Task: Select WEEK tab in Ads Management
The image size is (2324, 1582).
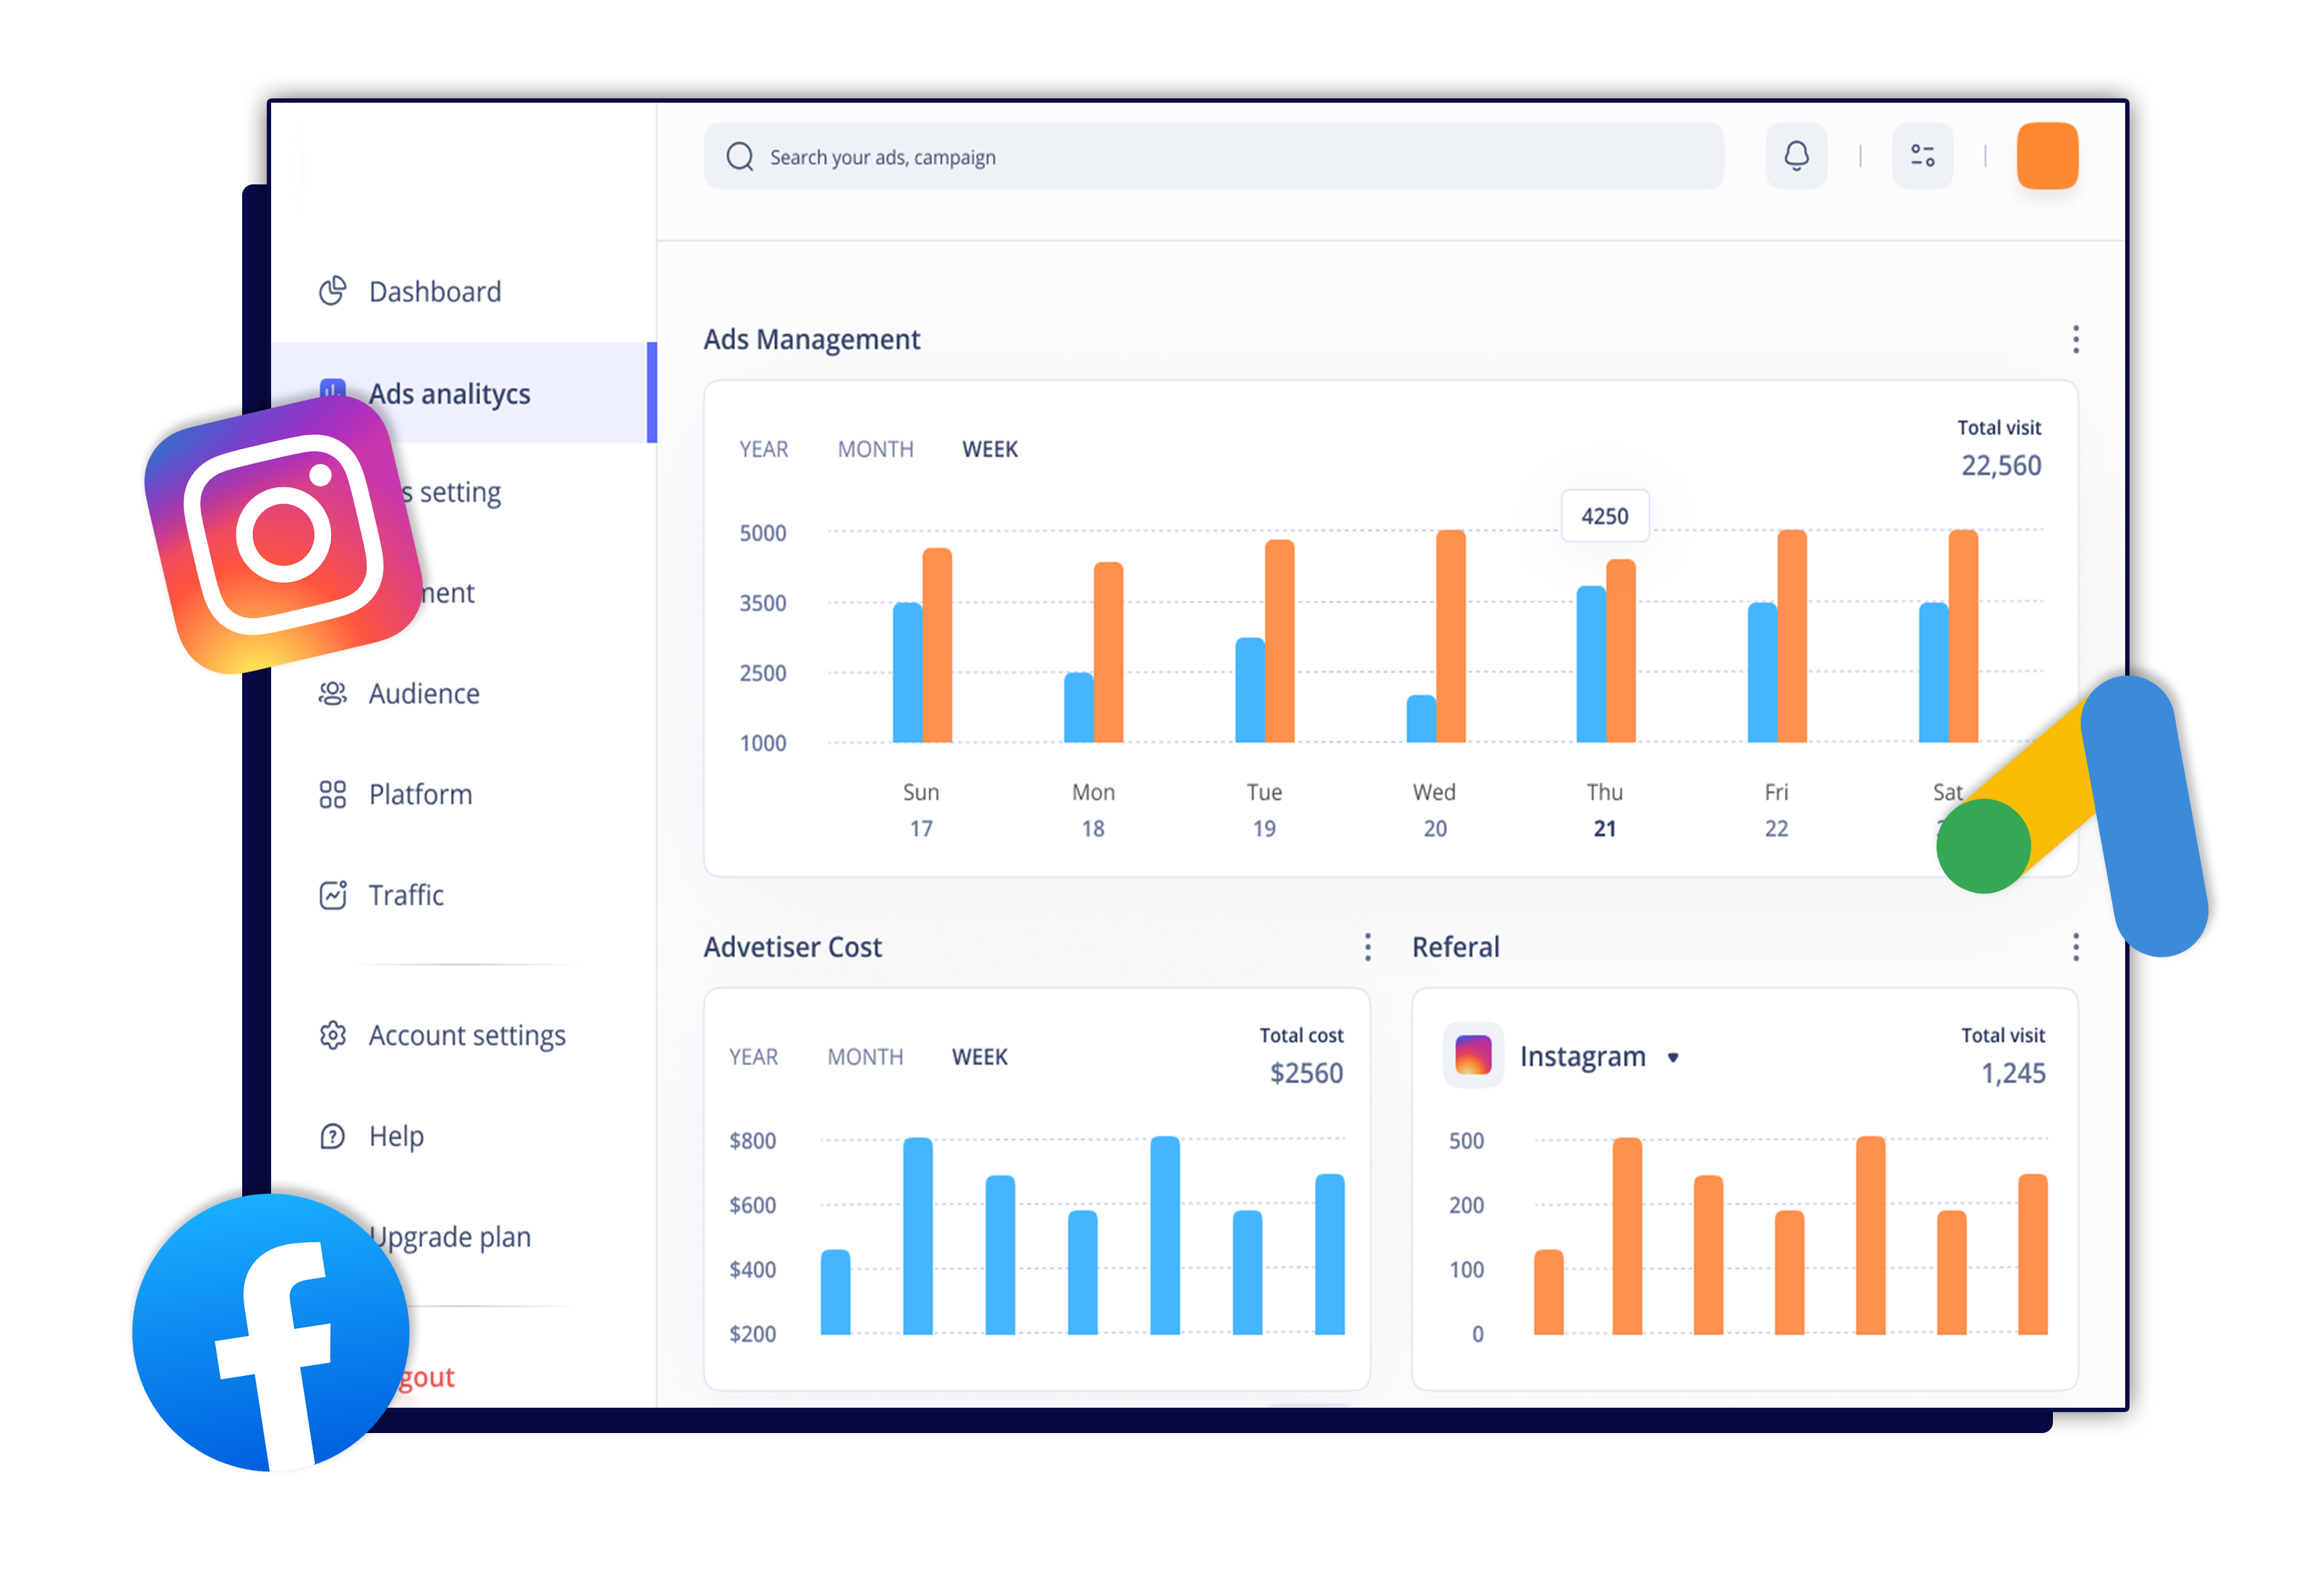Action: click(x=990, y=450)
